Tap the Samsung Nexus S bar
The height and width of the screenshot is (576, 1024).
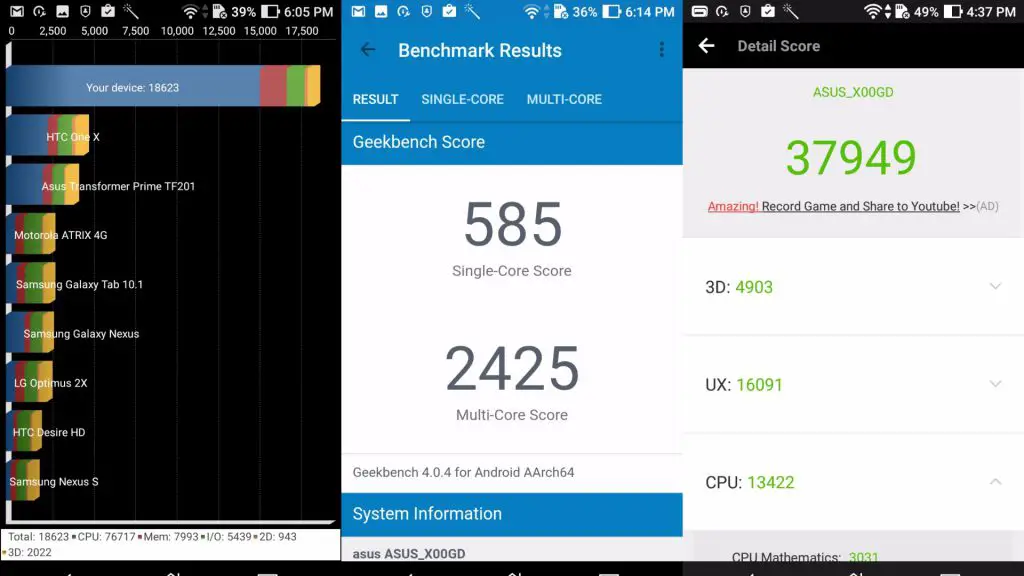click(23, 481)
